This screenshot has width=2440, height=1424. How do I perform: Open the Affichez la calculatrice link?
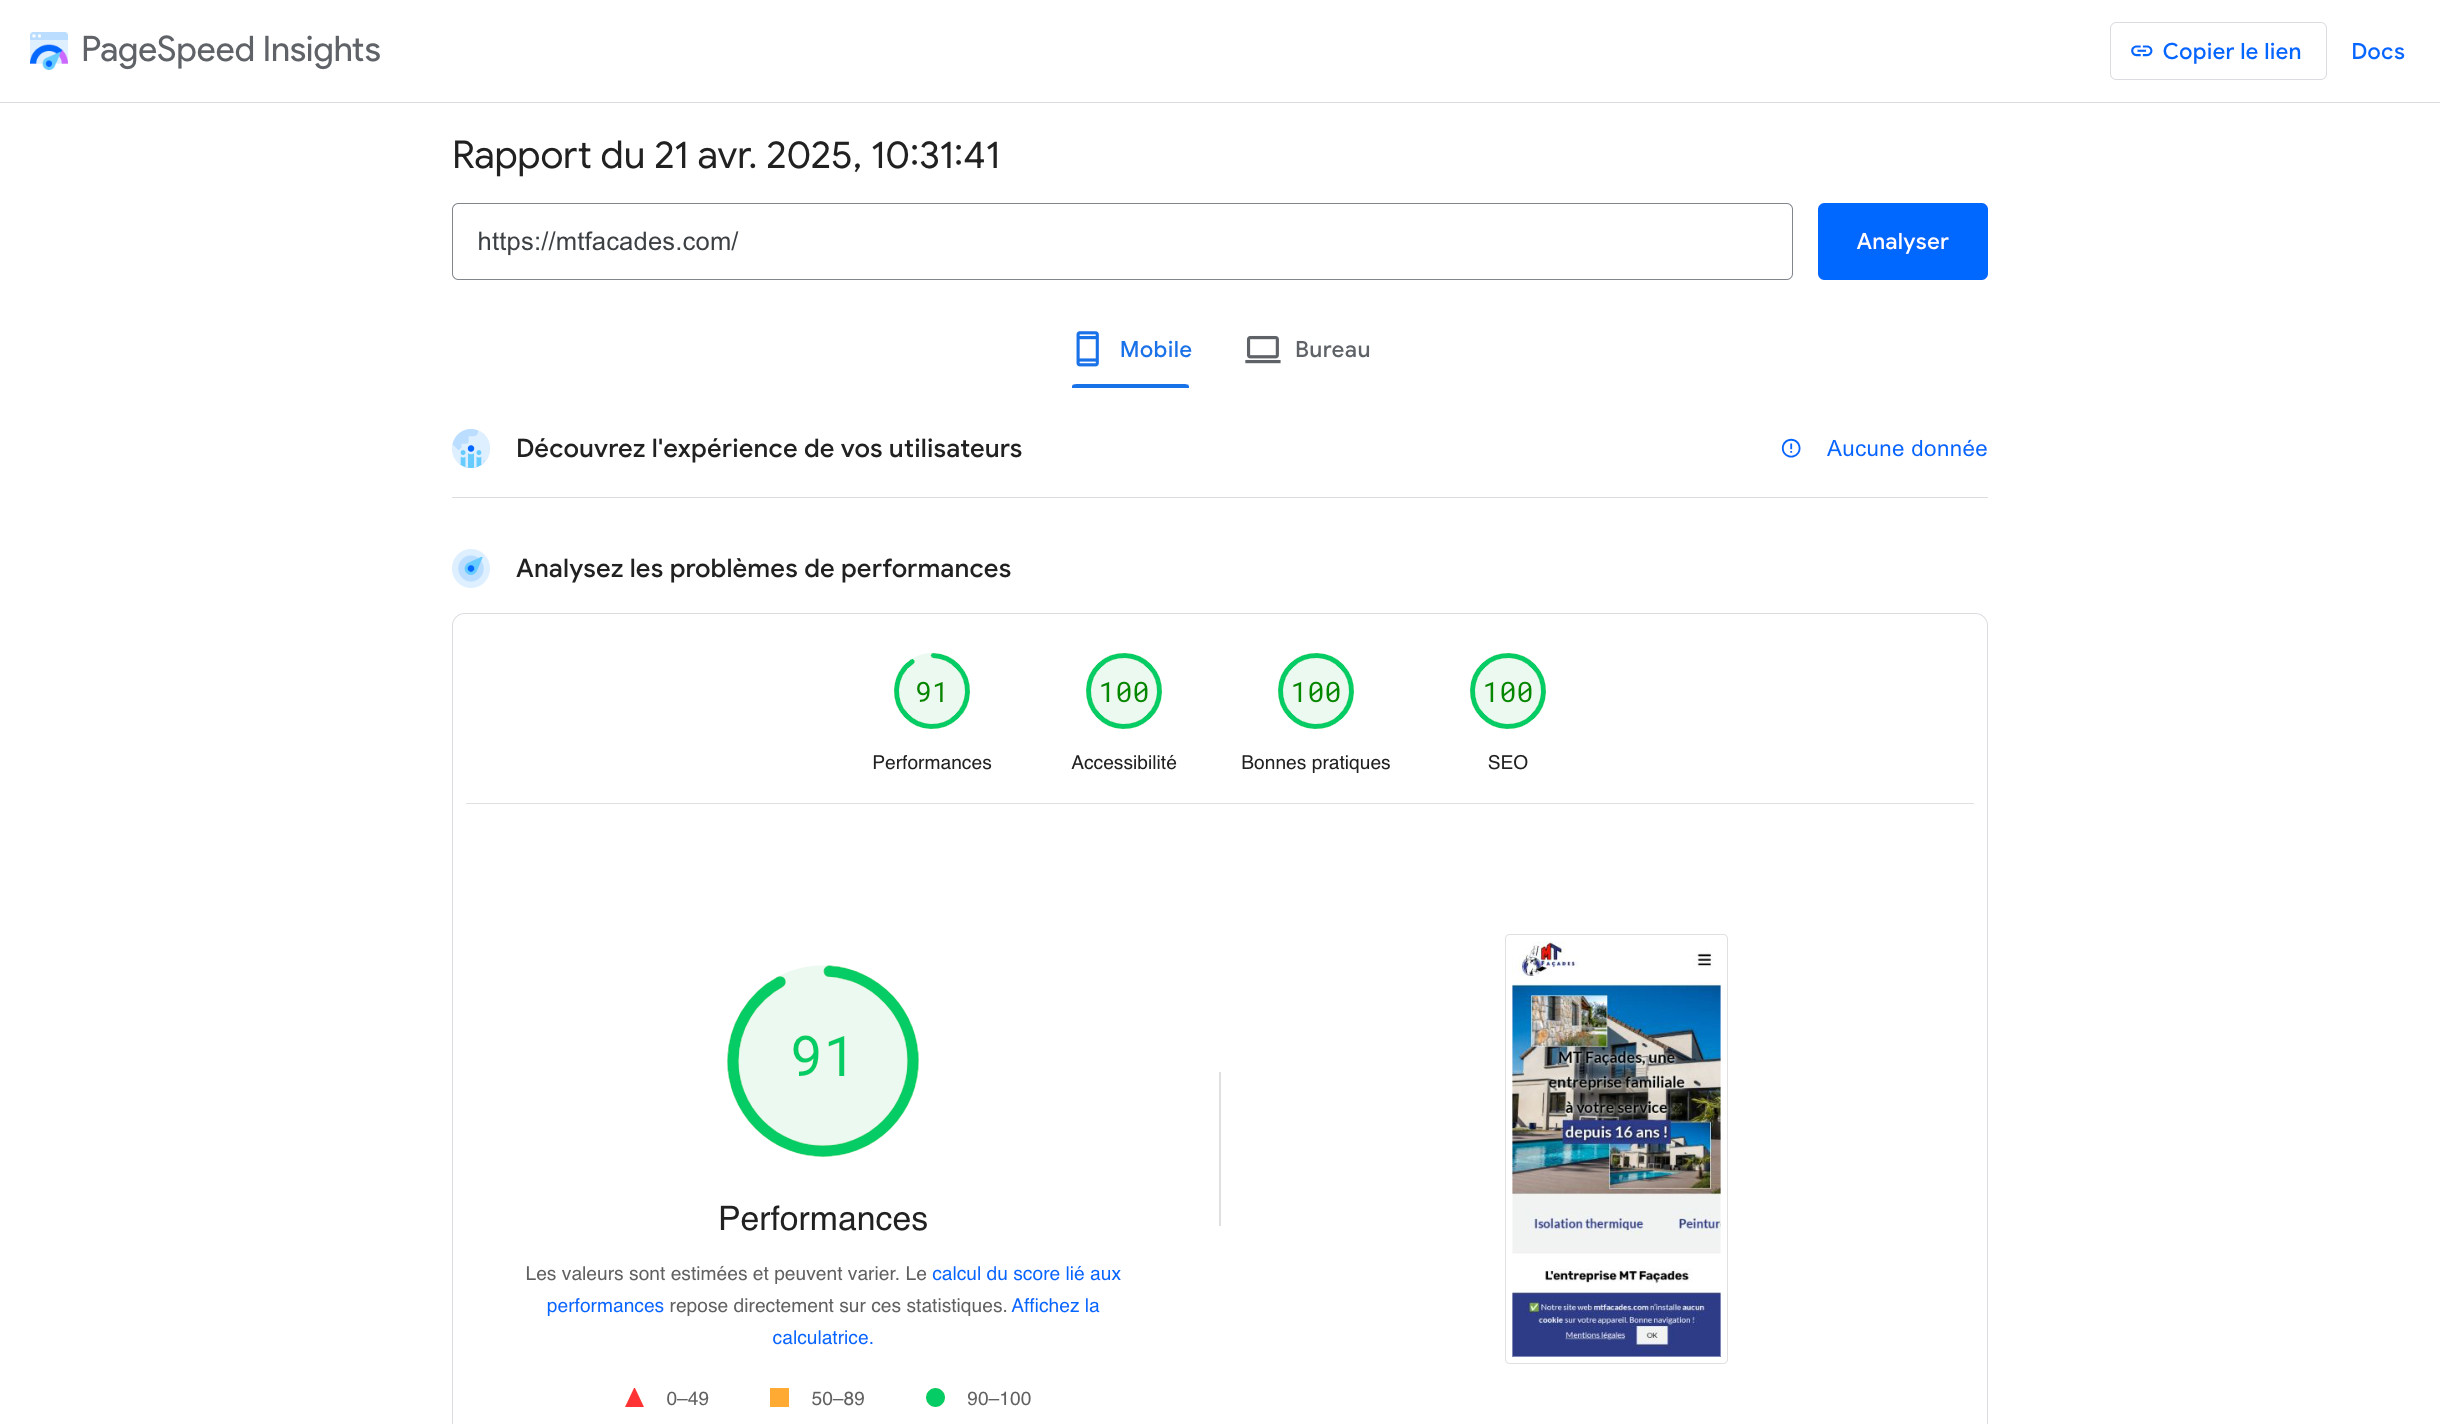[x=1054, y=1305]
